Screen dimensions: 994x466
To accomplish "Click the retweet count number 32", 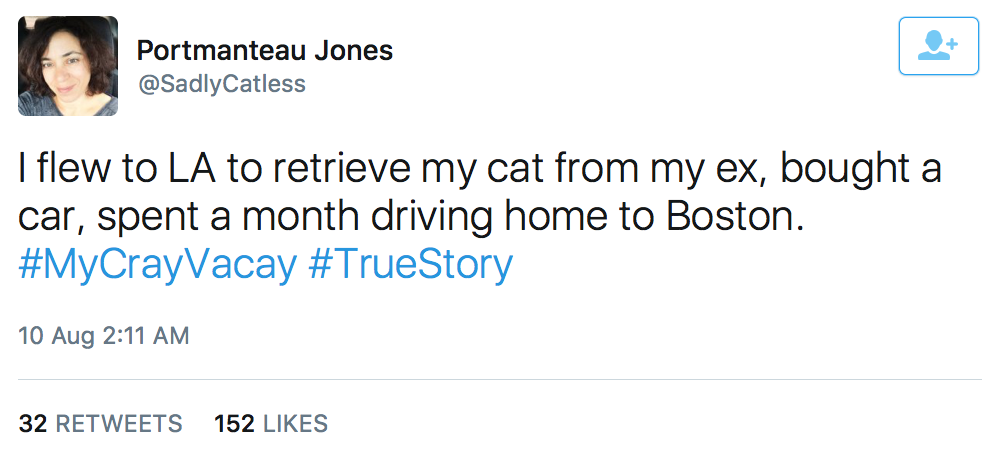I will pos(34,424).
